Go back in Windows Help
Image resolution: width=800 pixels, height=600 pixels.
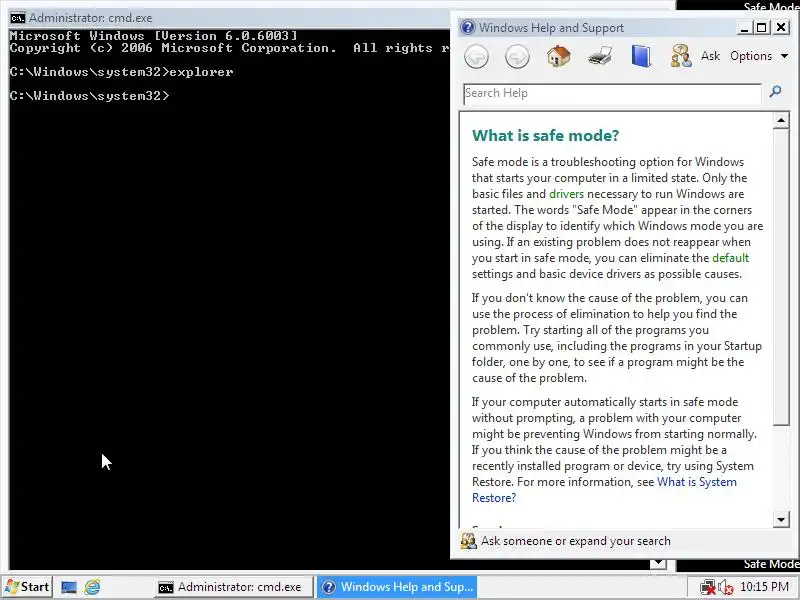click(477, 56)
